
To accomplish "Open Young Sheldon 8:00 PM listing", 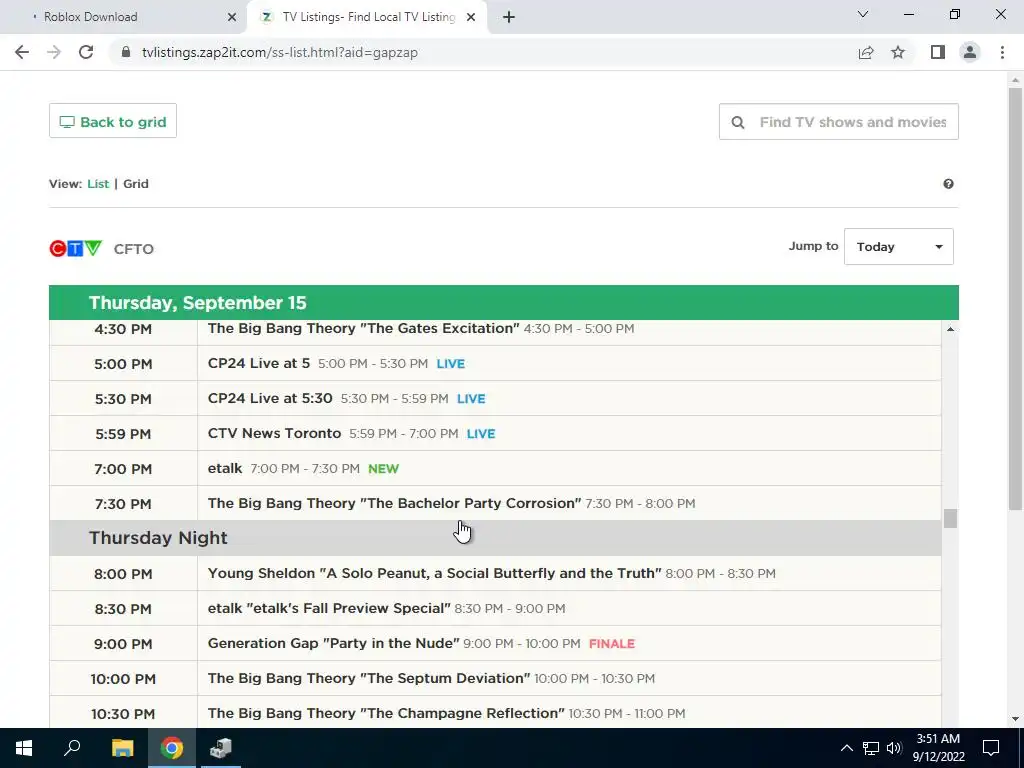I will click(x=434, y=573).
